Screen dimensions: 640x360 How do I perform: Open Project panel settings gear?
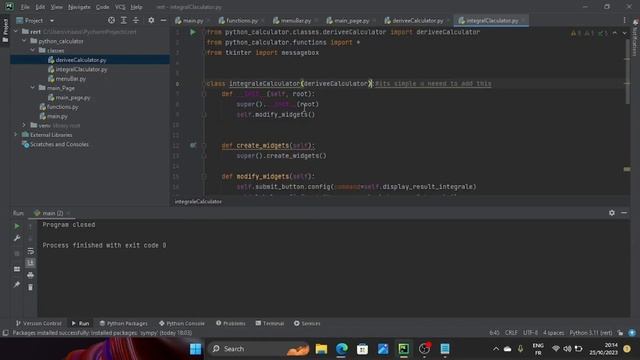(x=151, y=20)
